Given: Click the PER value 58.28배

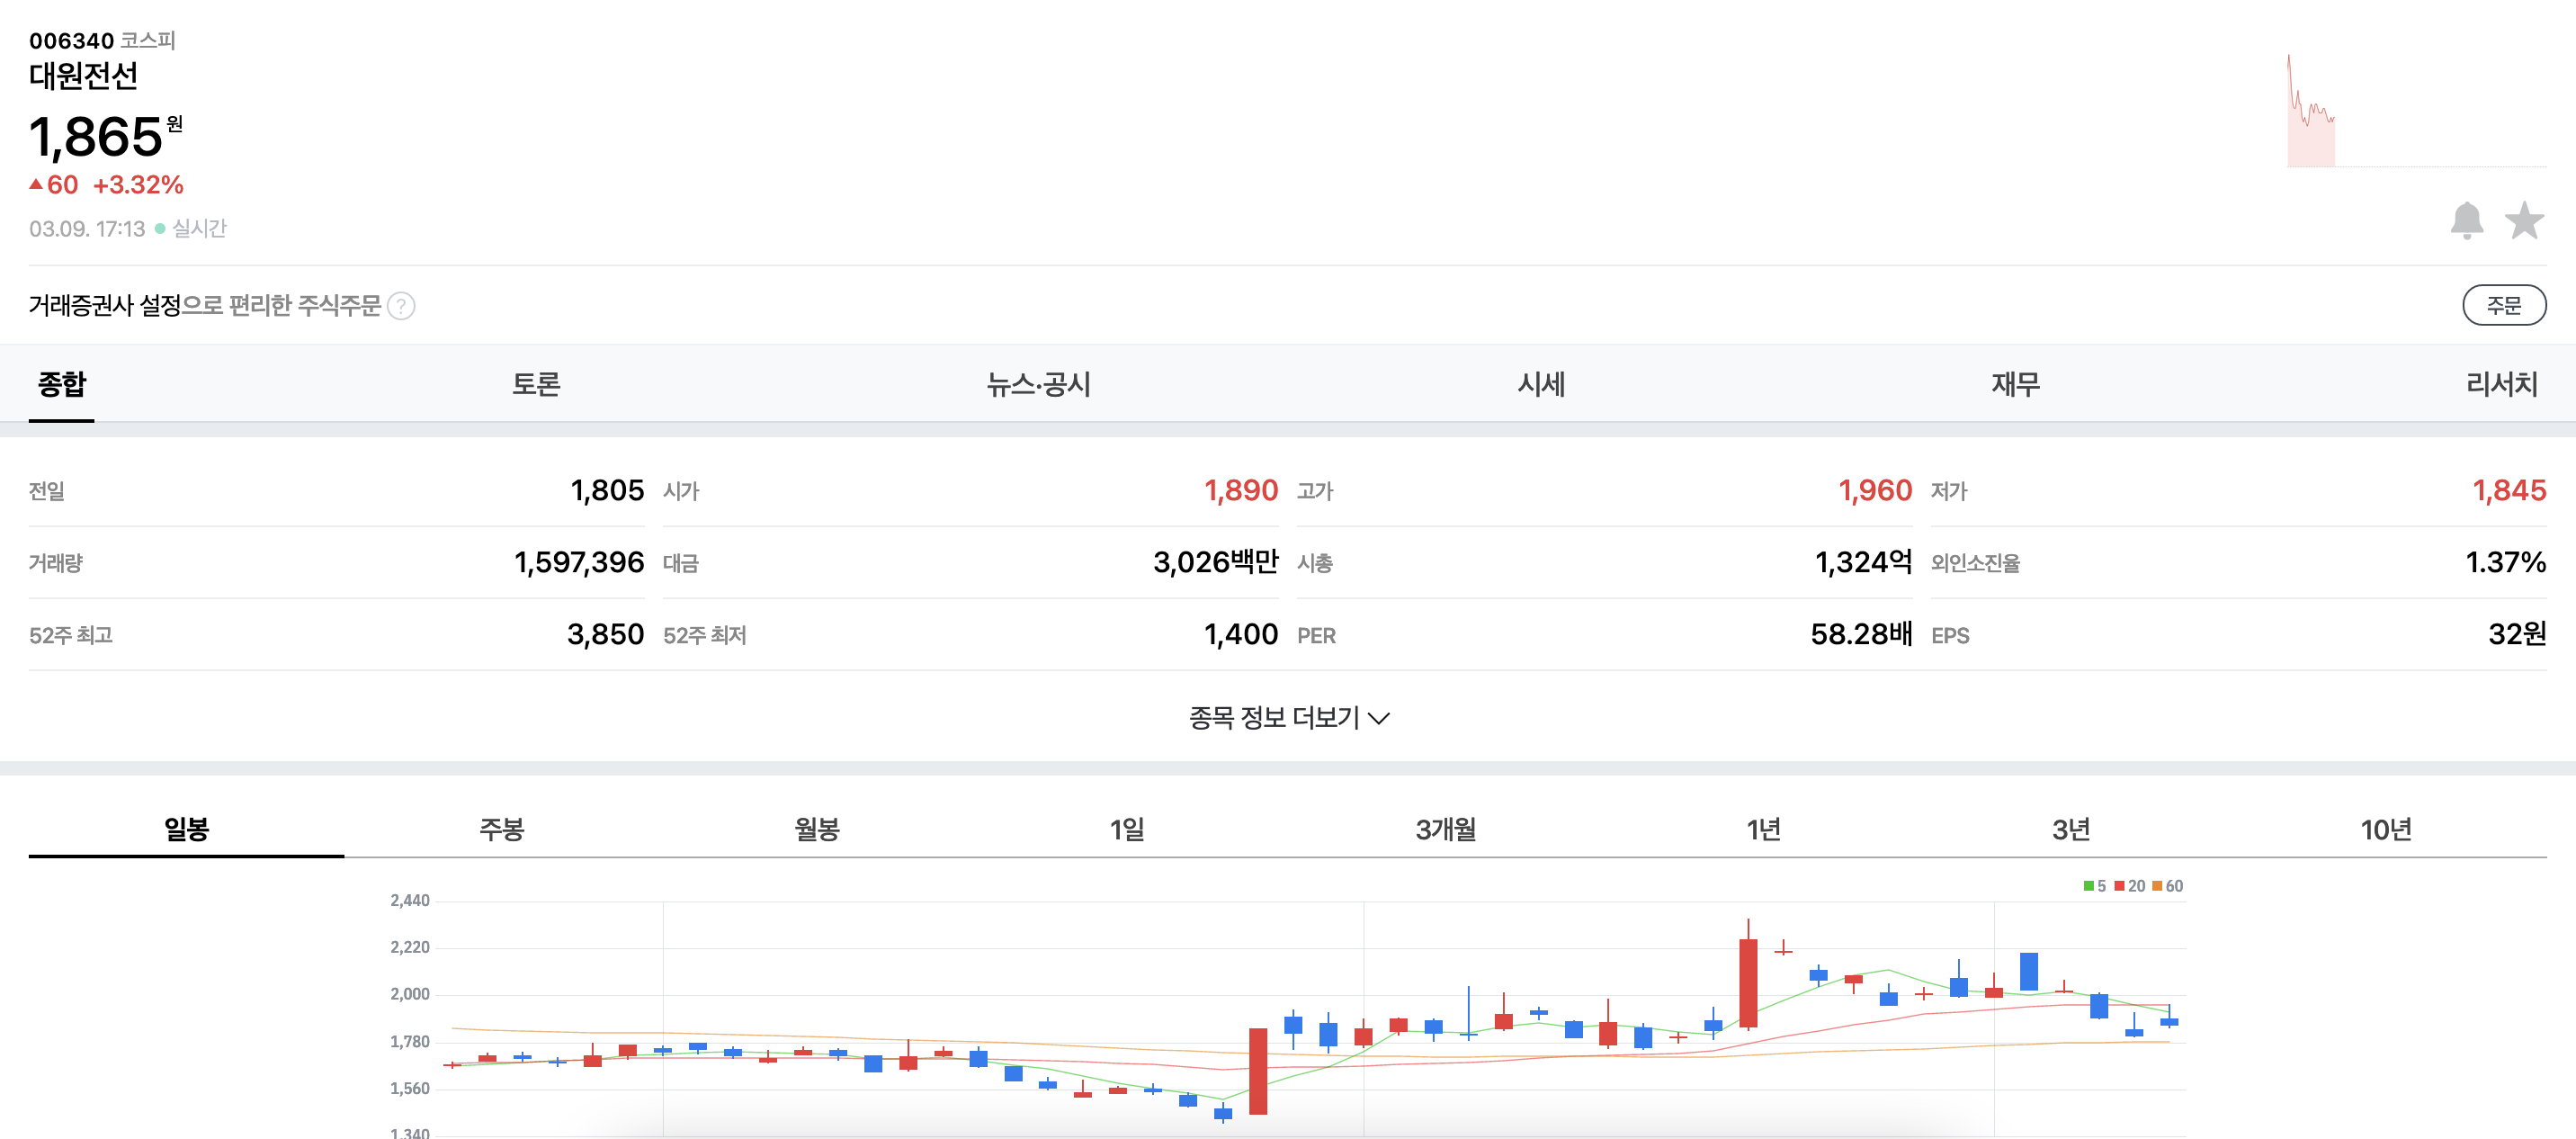Looking at the screenshot, I should 1861,635.
